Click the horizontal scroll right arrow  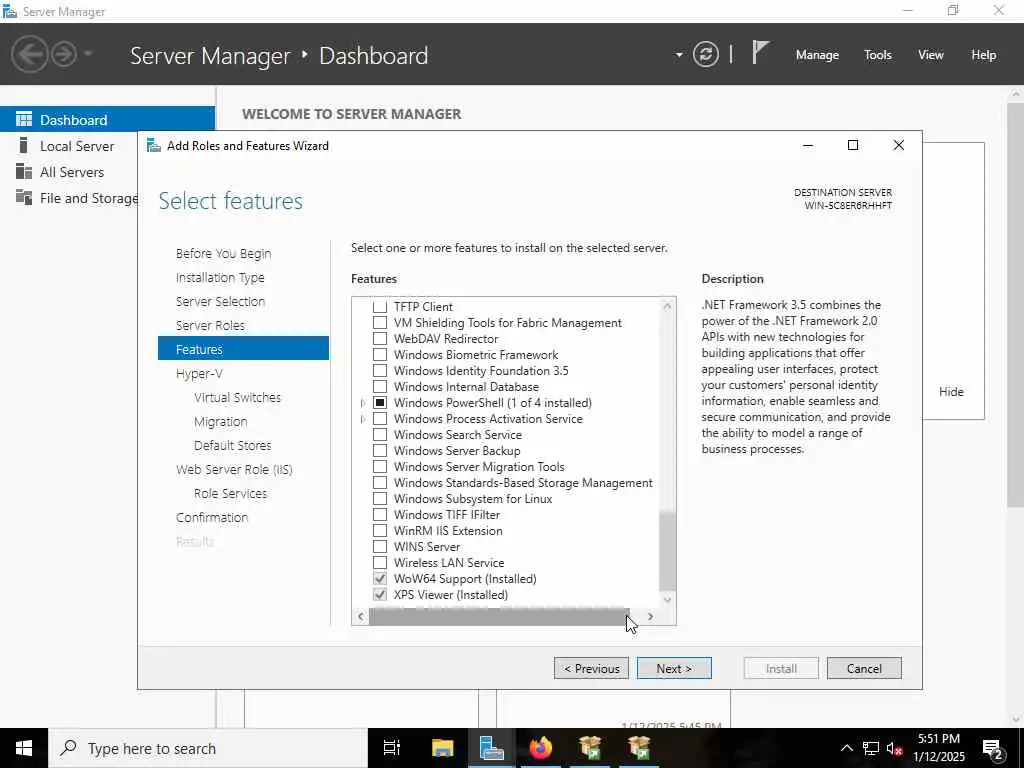[x=650, y=616]
